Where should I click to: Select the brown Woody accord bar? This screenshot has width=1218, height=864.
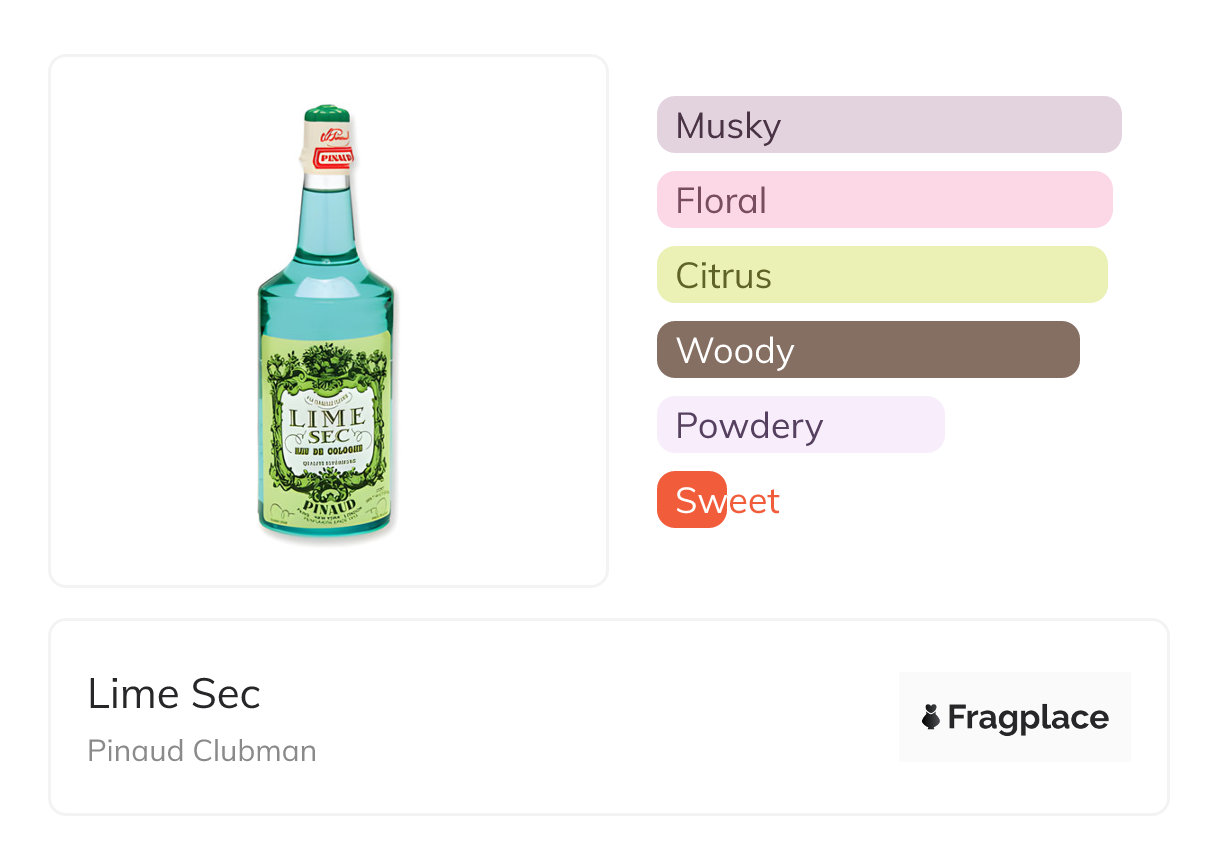[x=867, y=350]
